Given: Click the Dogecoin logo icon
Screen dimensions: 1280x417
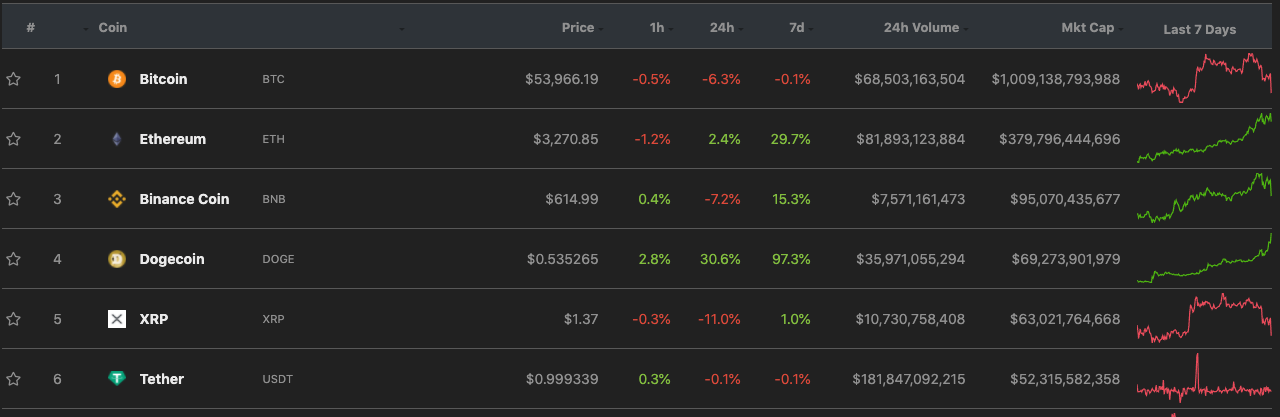Looking at the screenshot, I should click(x=117, y=259).
